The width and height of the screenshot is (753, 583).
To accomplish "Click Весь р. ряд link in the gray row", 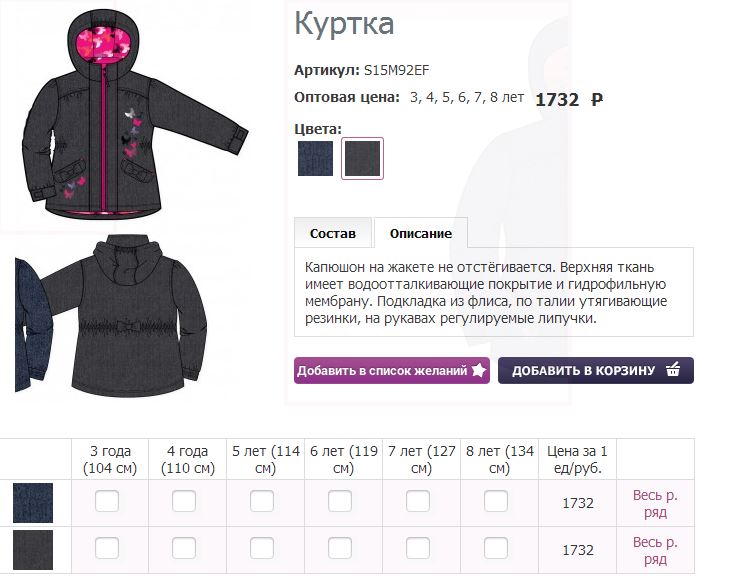I will (x=655, y=550).
